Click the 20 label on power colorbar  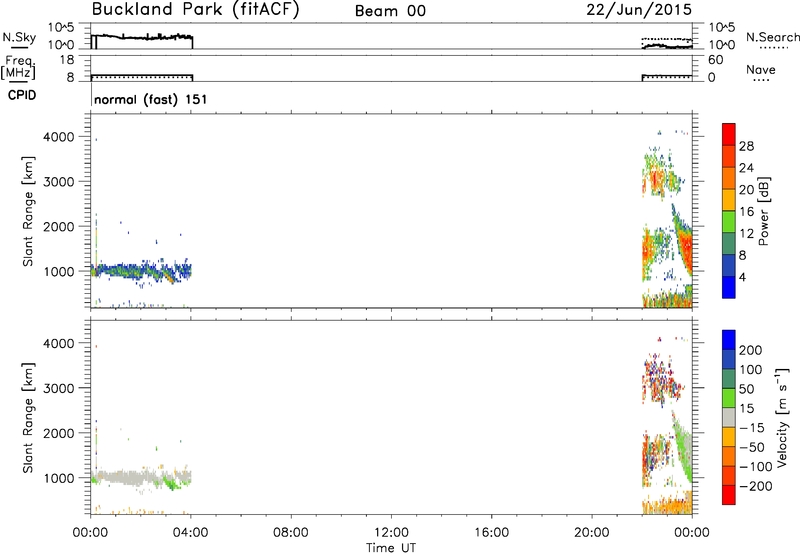coord(746,190)
